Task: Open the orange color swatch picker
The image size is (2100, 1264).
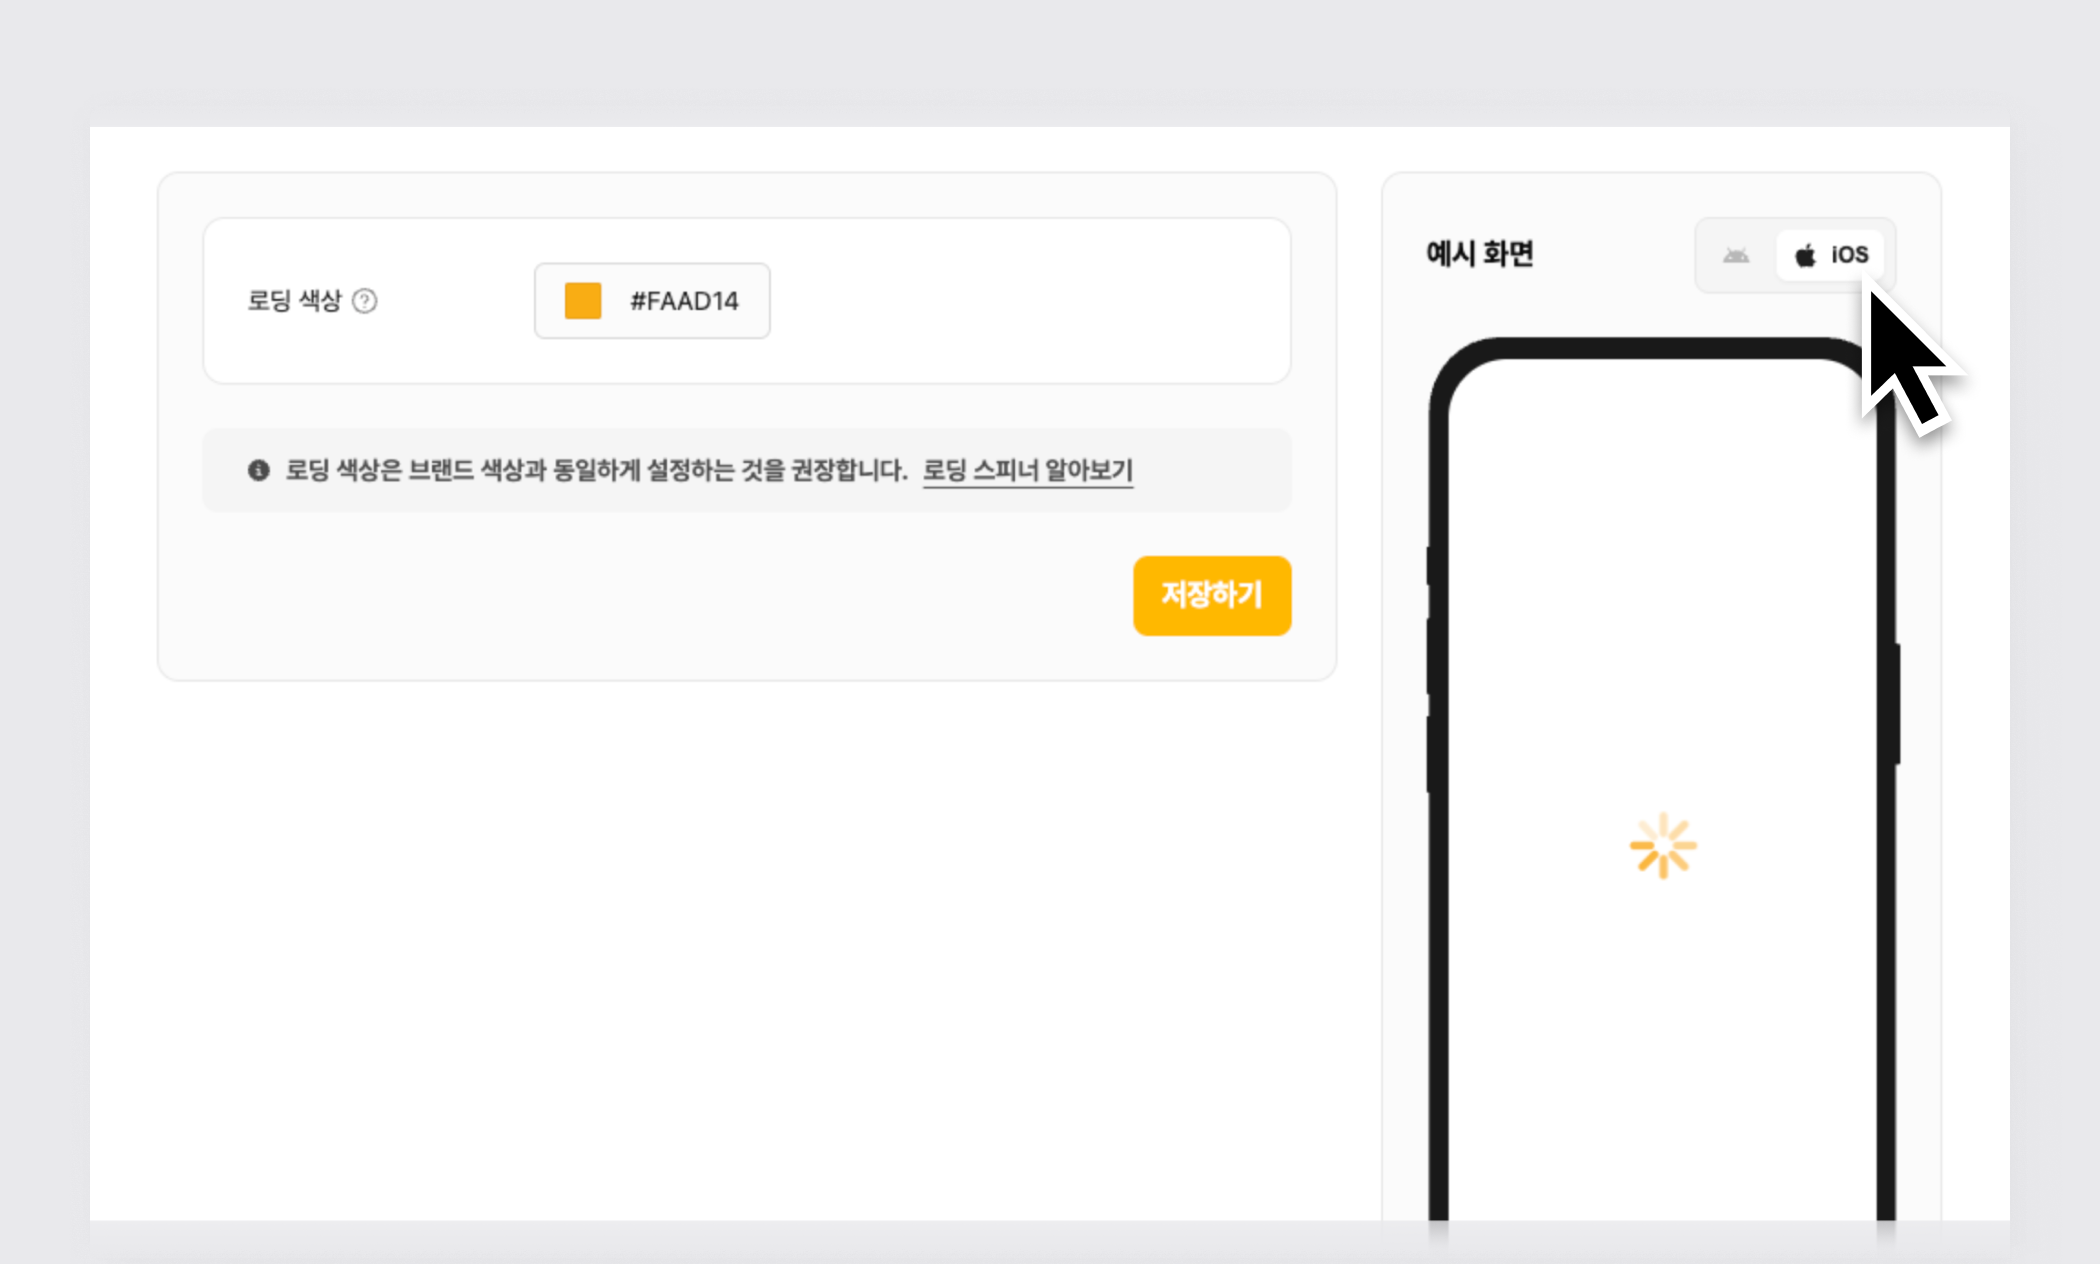Action: tap(583, 301)
